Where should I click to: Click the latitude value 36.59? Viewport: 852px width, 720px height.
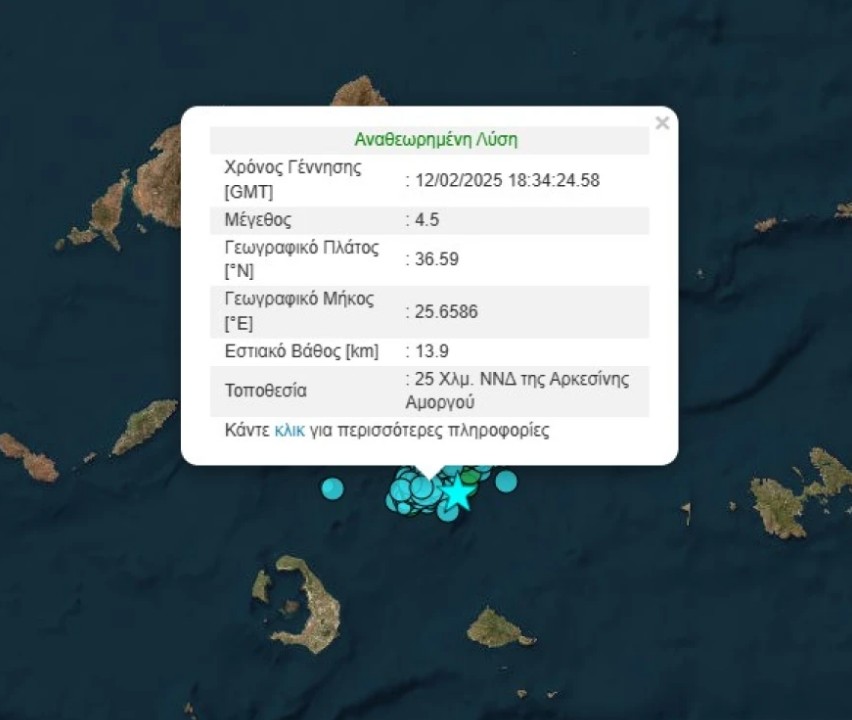click(437, 259)
